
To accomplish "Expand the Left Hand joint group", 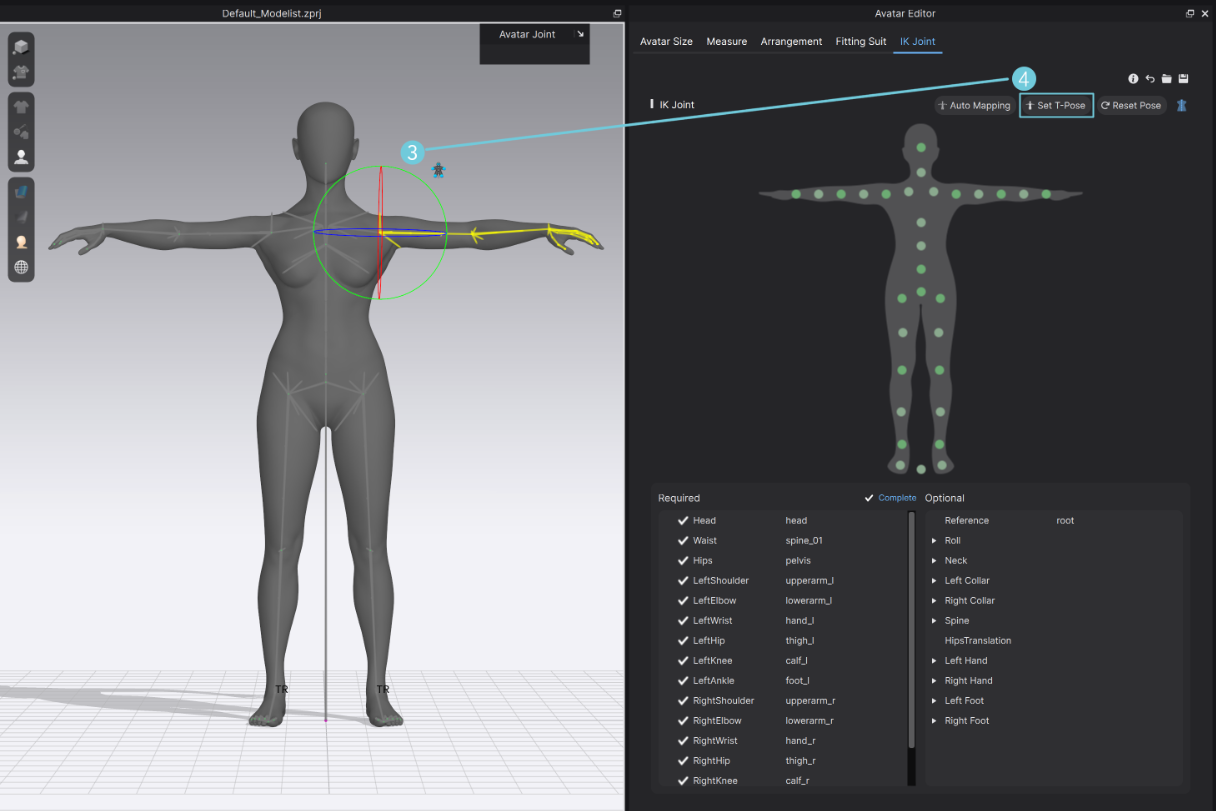I will 934,660.
